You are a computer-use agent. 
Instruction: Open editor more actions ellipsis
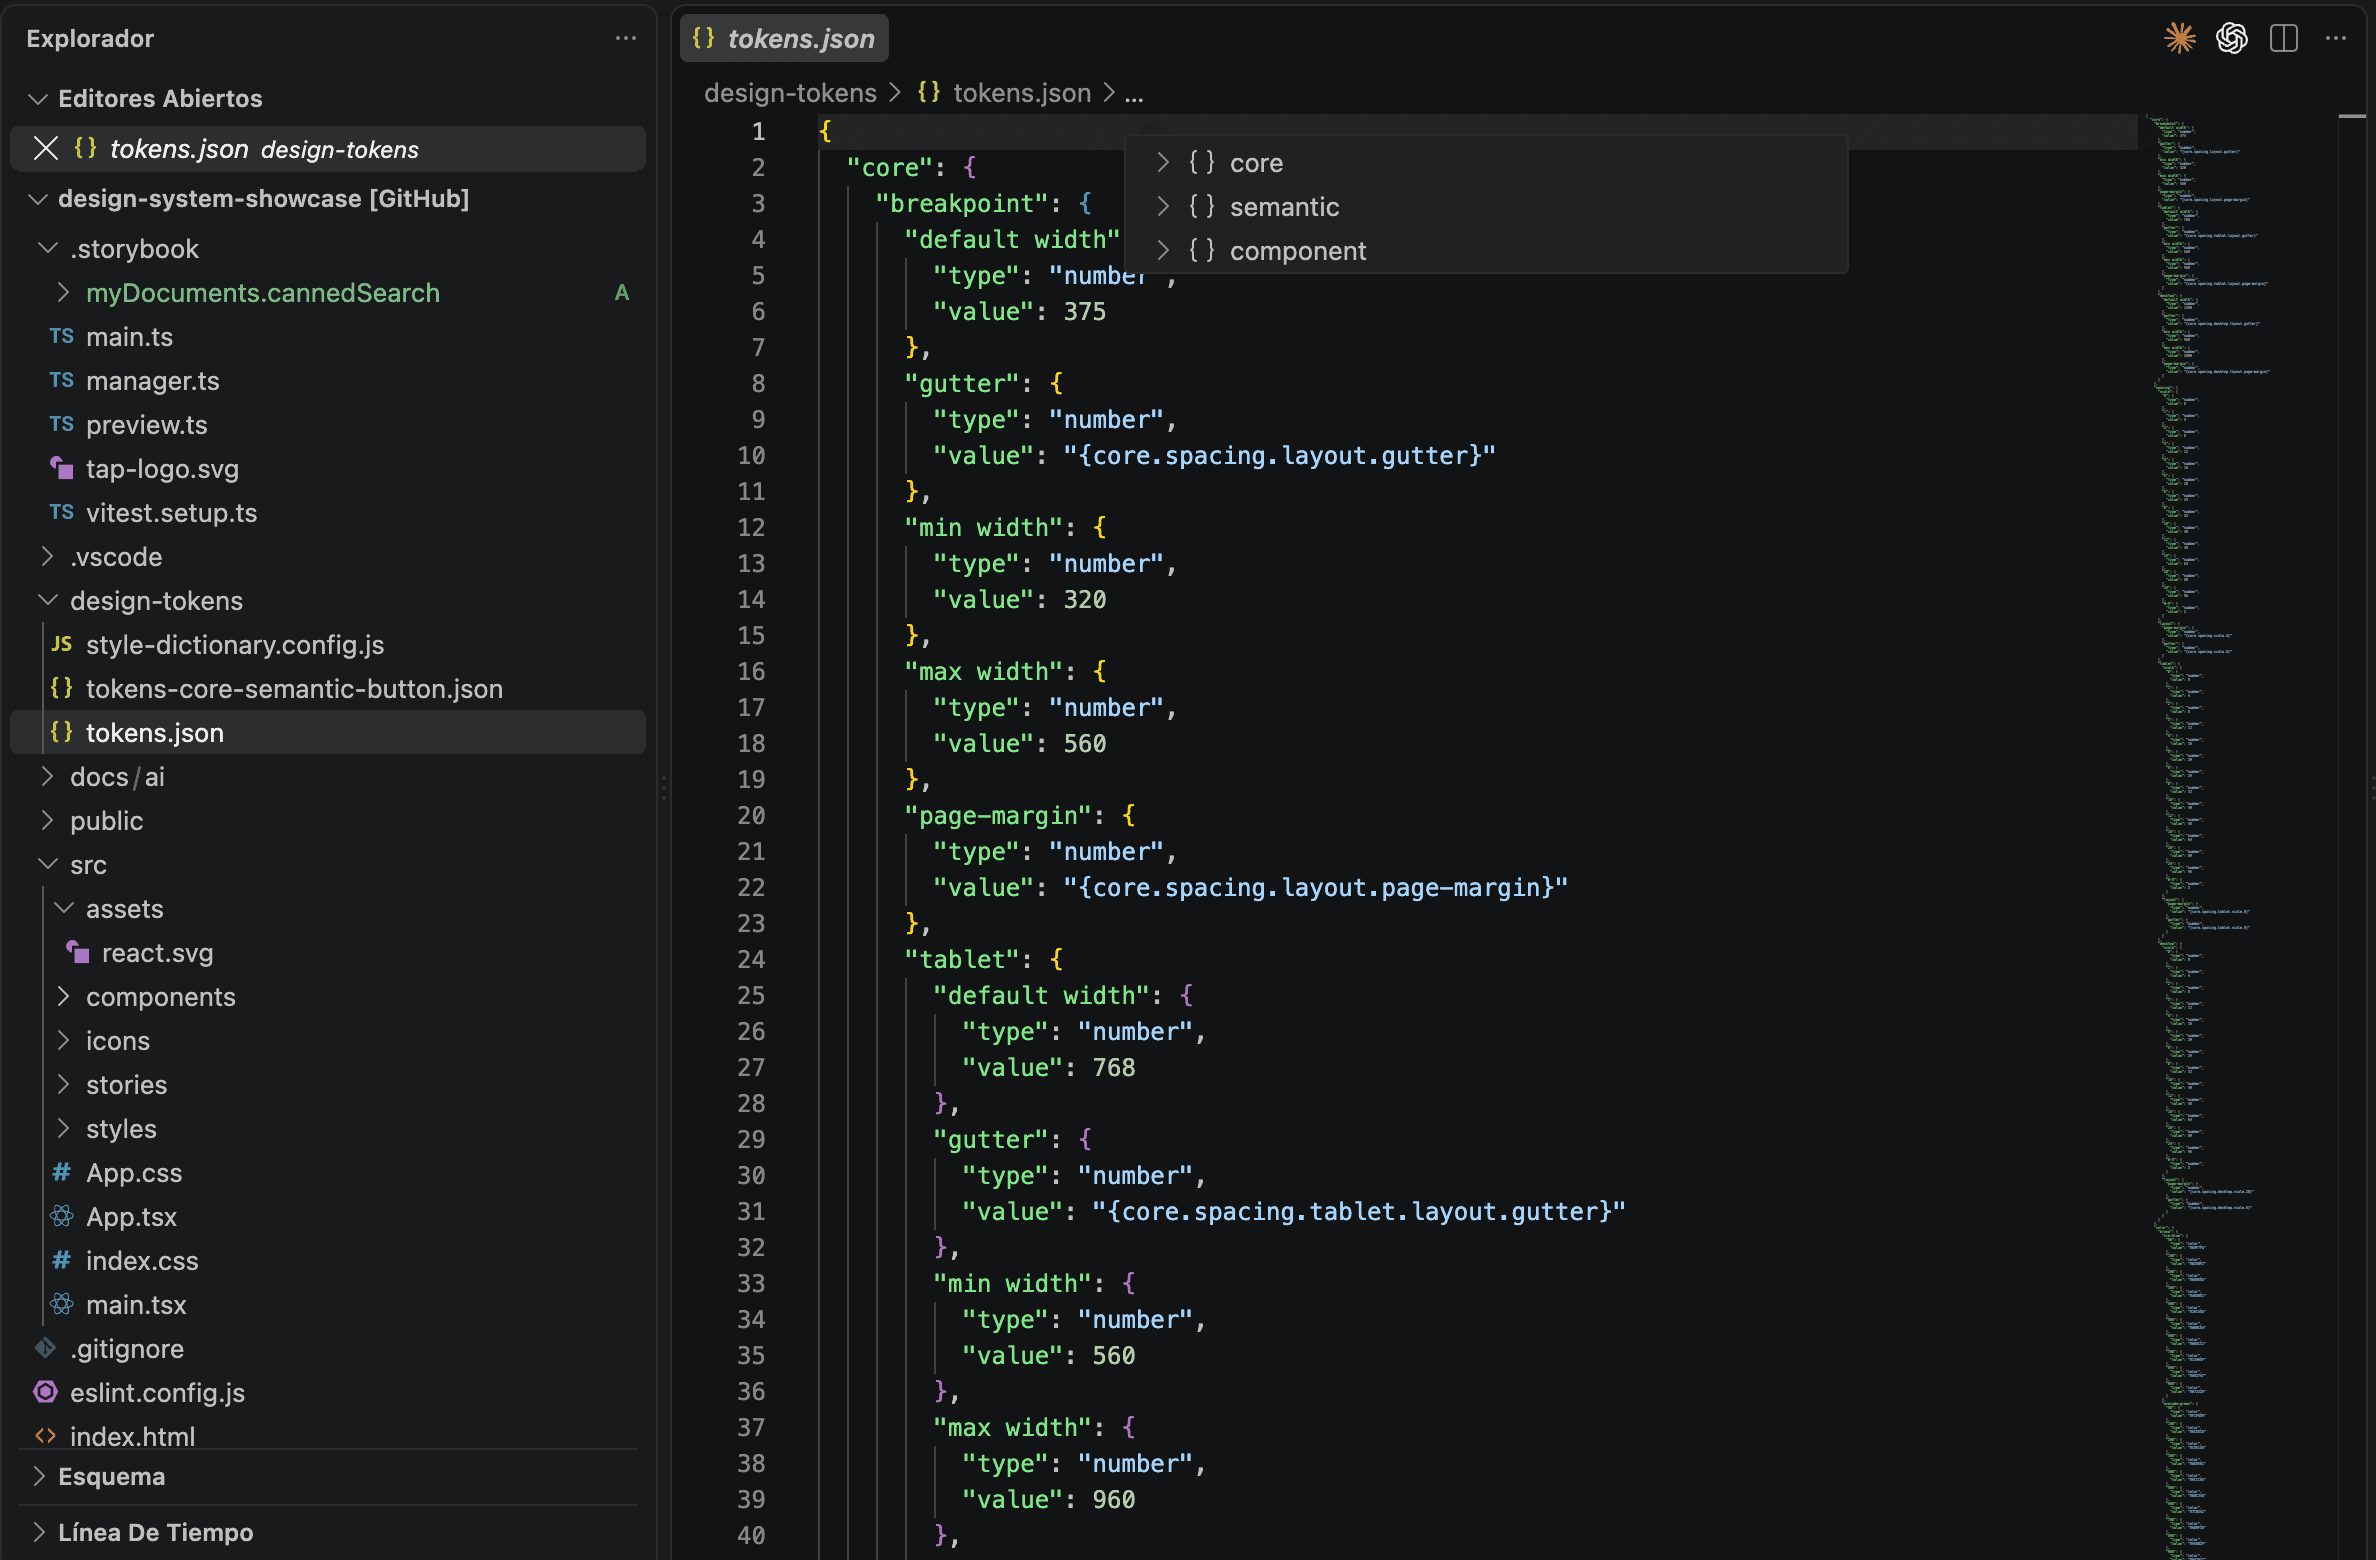(2336, 38)
